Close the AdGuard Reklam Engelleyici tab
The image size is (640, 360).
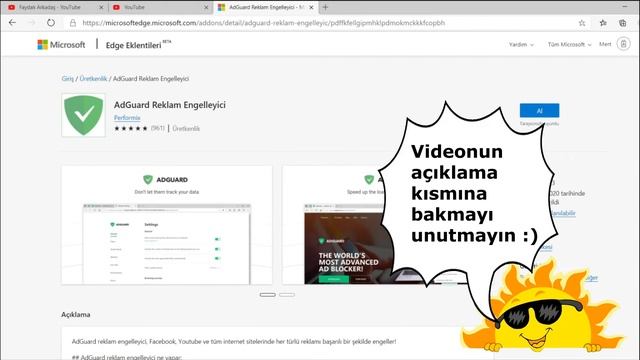pyautogui.click(x=311, y=7)
